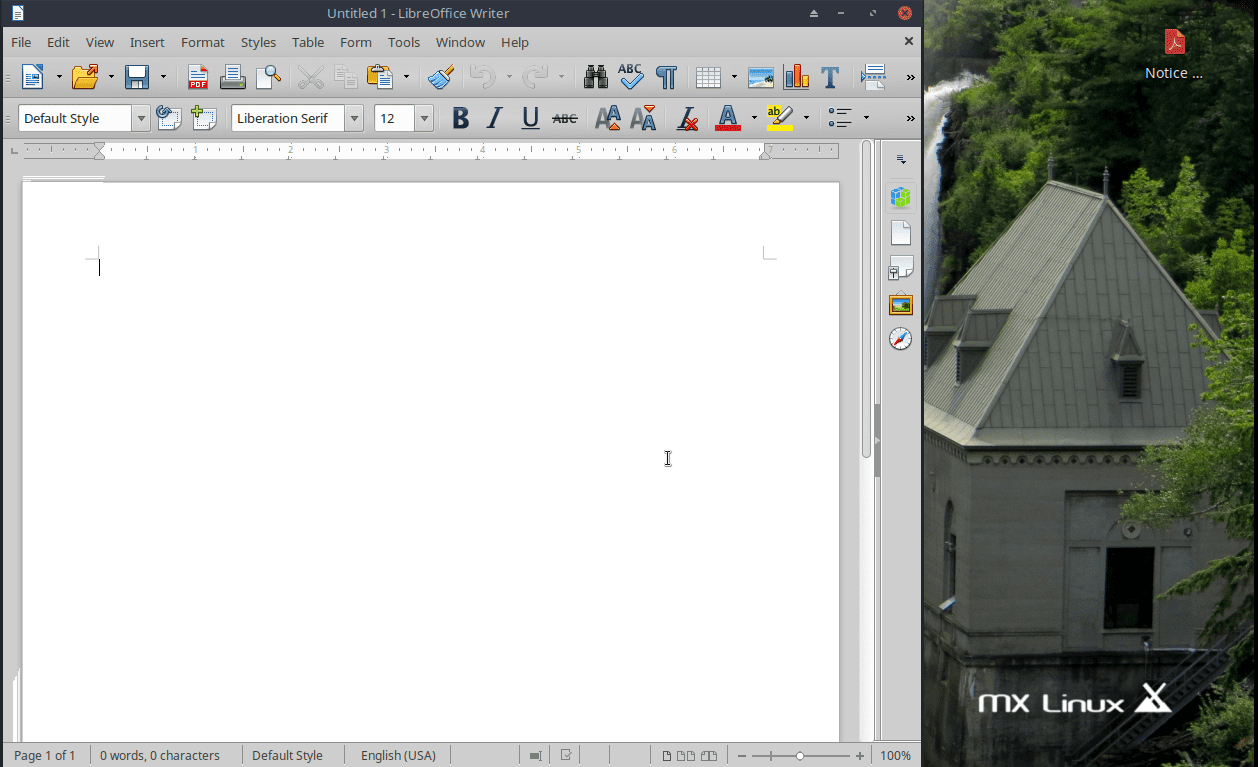
Task: Print the document with the printer icon
Action: (233, 77)
